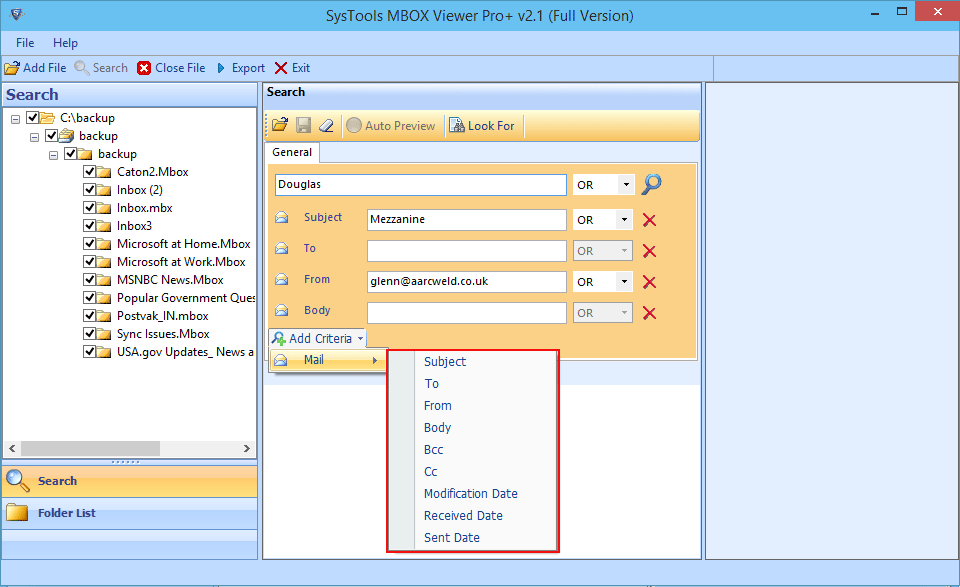Open the OR dropdown in Subject row
Viewport: 960px width, 587px height.
624,220
